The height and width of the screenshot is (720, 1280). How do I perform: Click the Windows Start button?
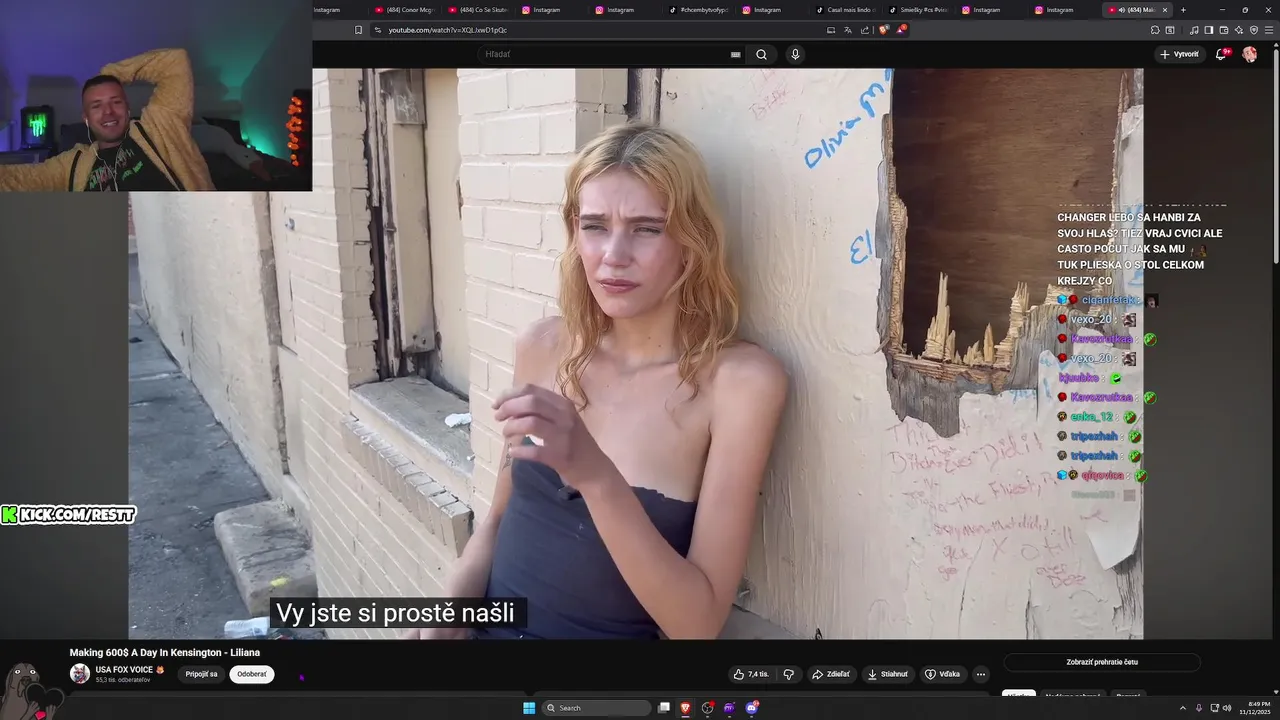point(529,708)
